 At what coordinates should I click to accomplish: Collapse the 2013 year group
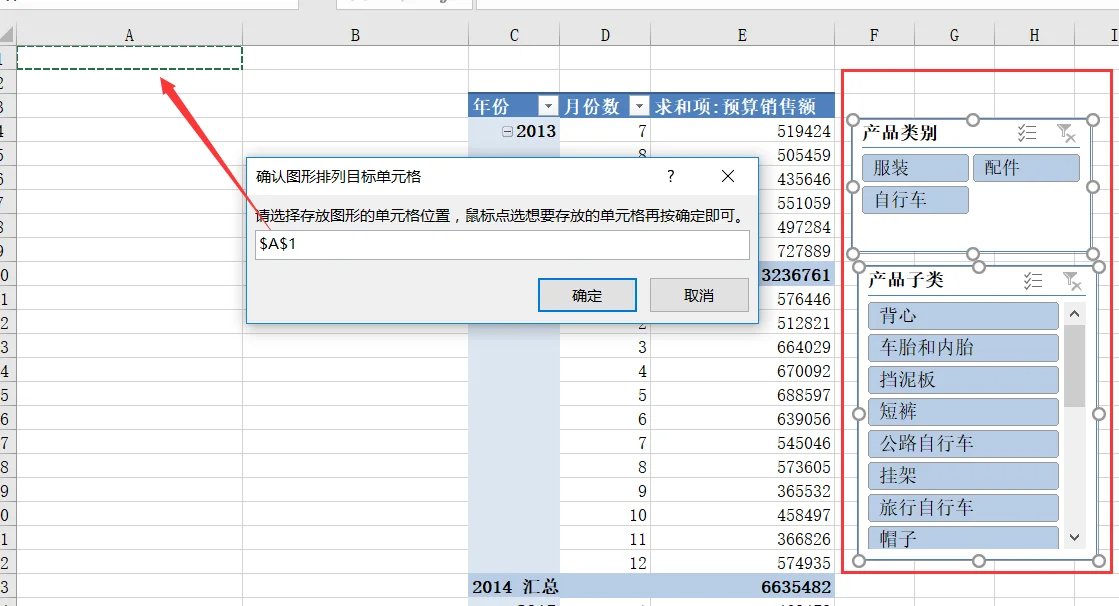click(507, 131)
